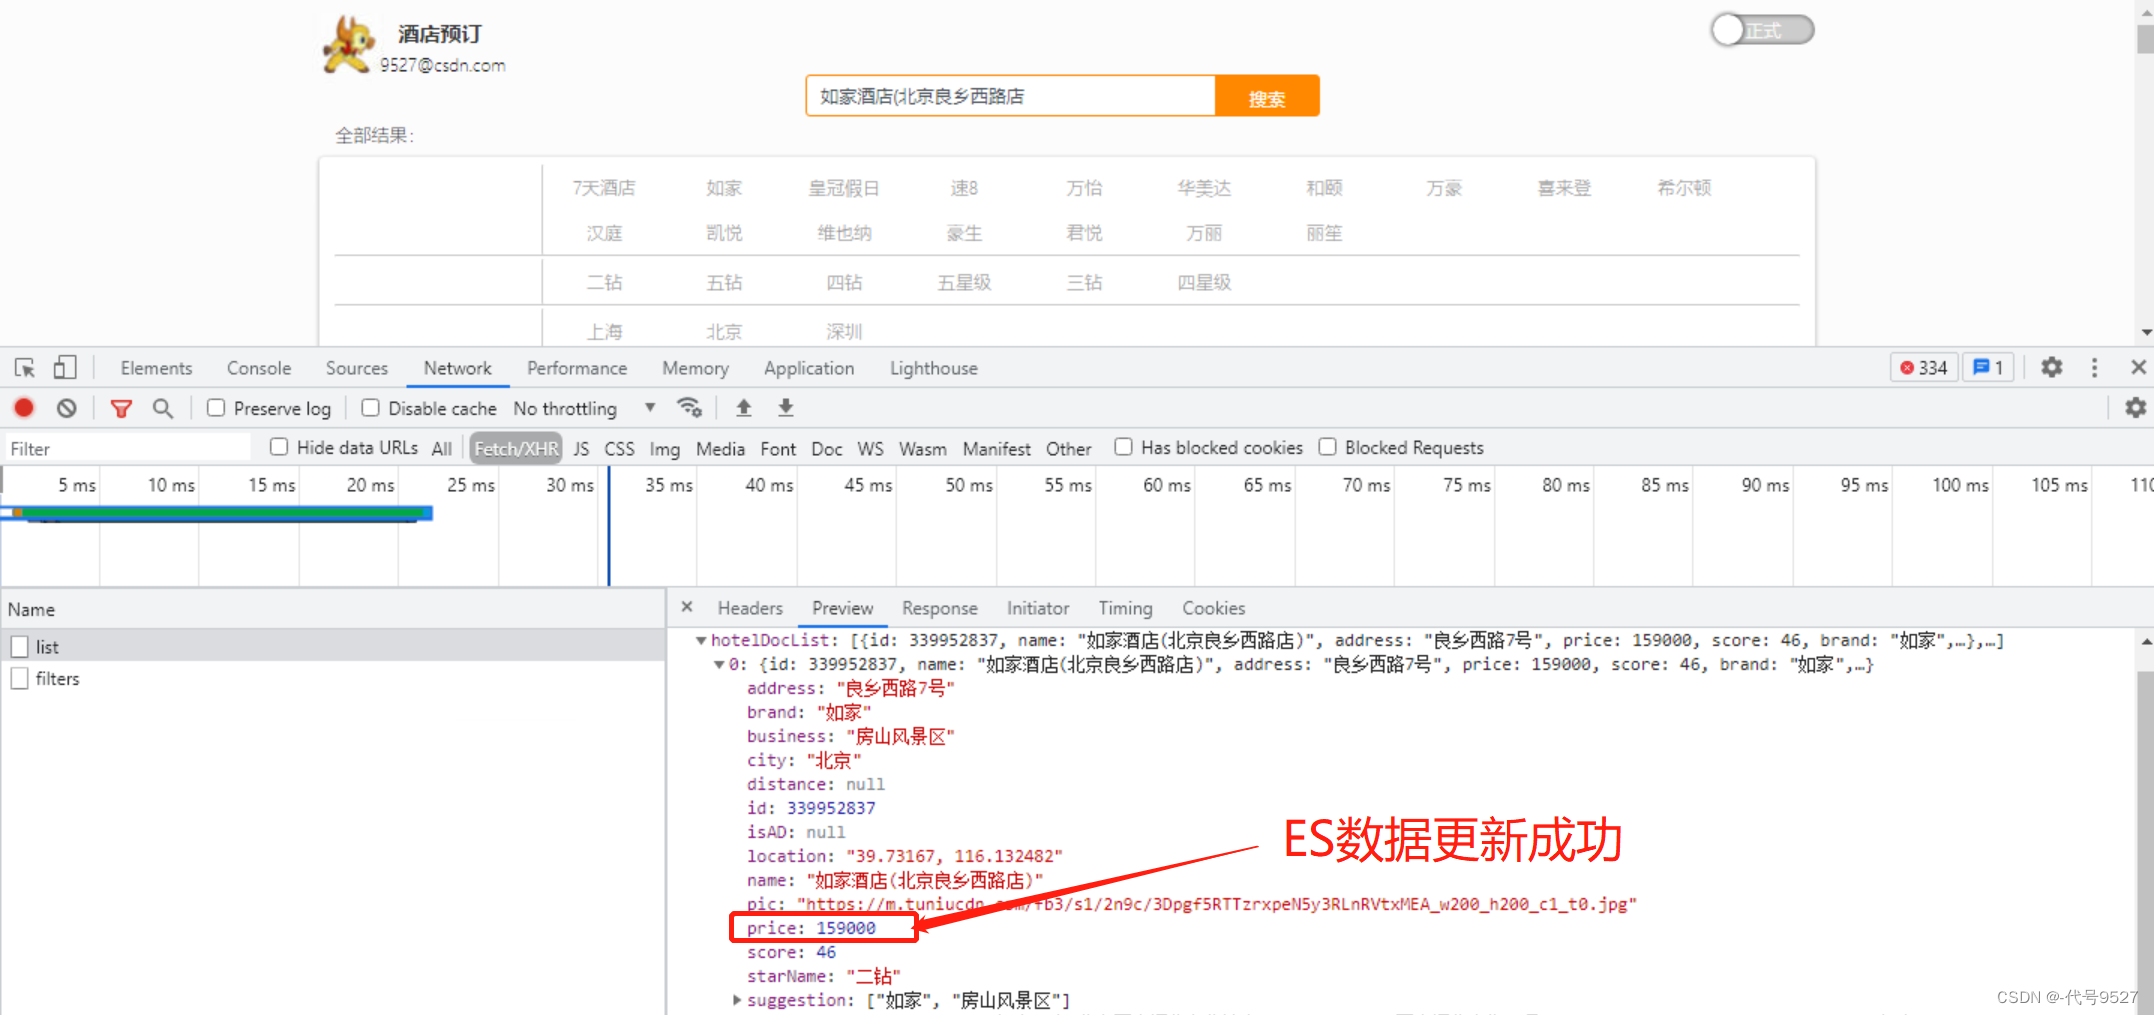Export HAR file download arrow icon
2154x1015 pixels.
(x=786, y=407)
